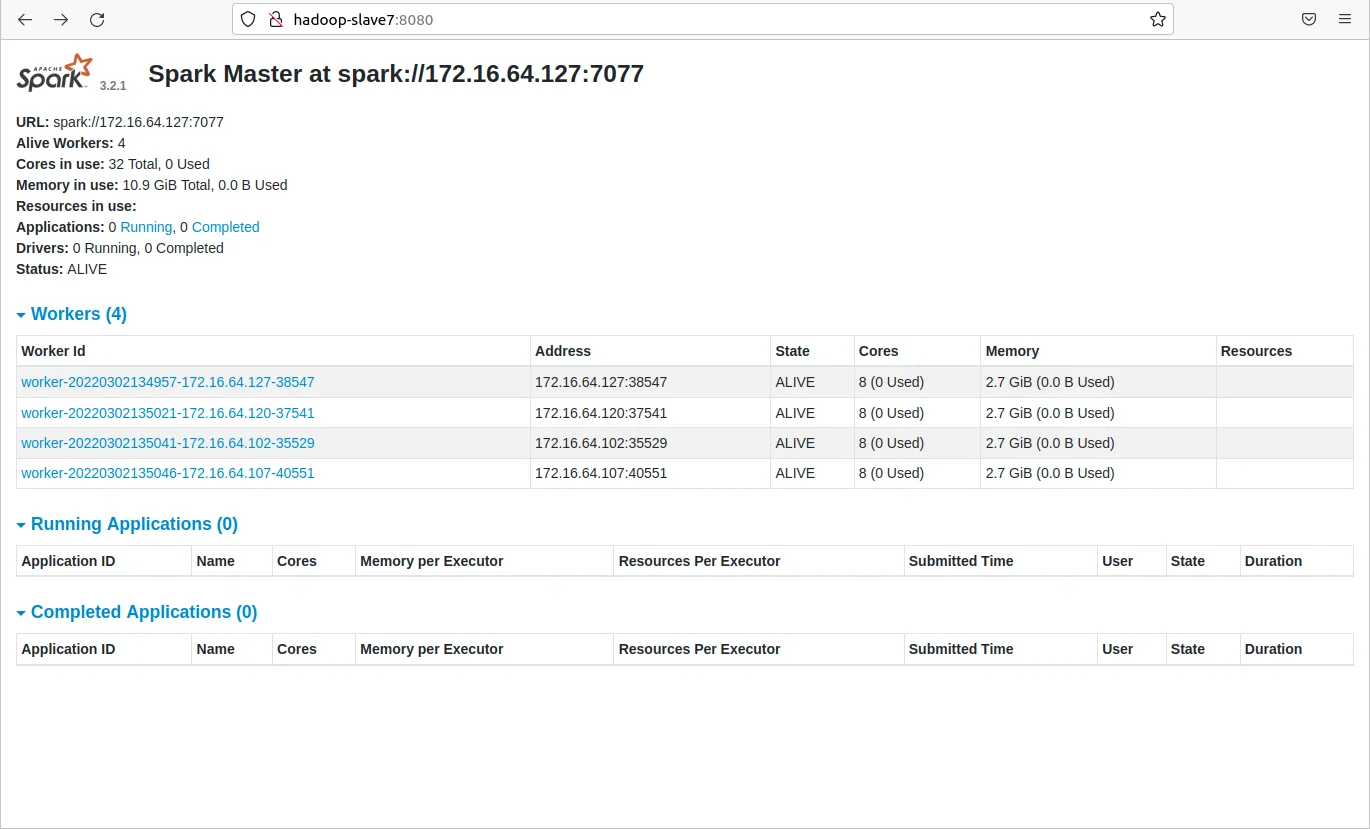Collapse the Workers (4) section
Image resolution: width=1370 pixels, height=829 pixels.
tap(72, 314)
